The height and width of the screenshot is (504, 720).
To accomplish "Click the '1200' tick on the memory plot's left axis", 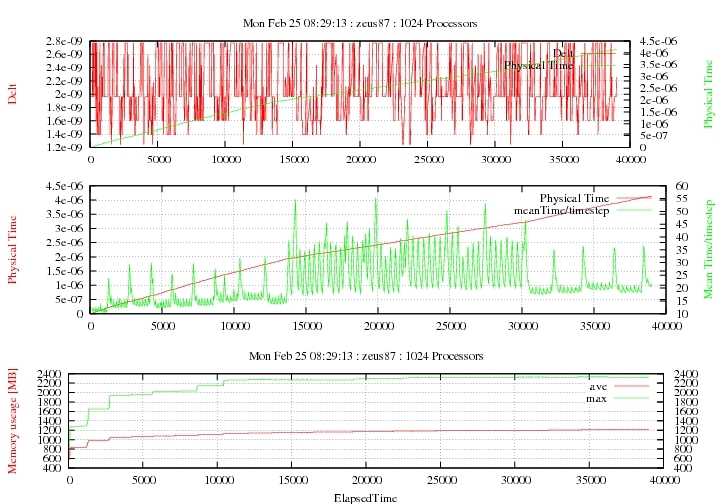I will coord(49,430).
